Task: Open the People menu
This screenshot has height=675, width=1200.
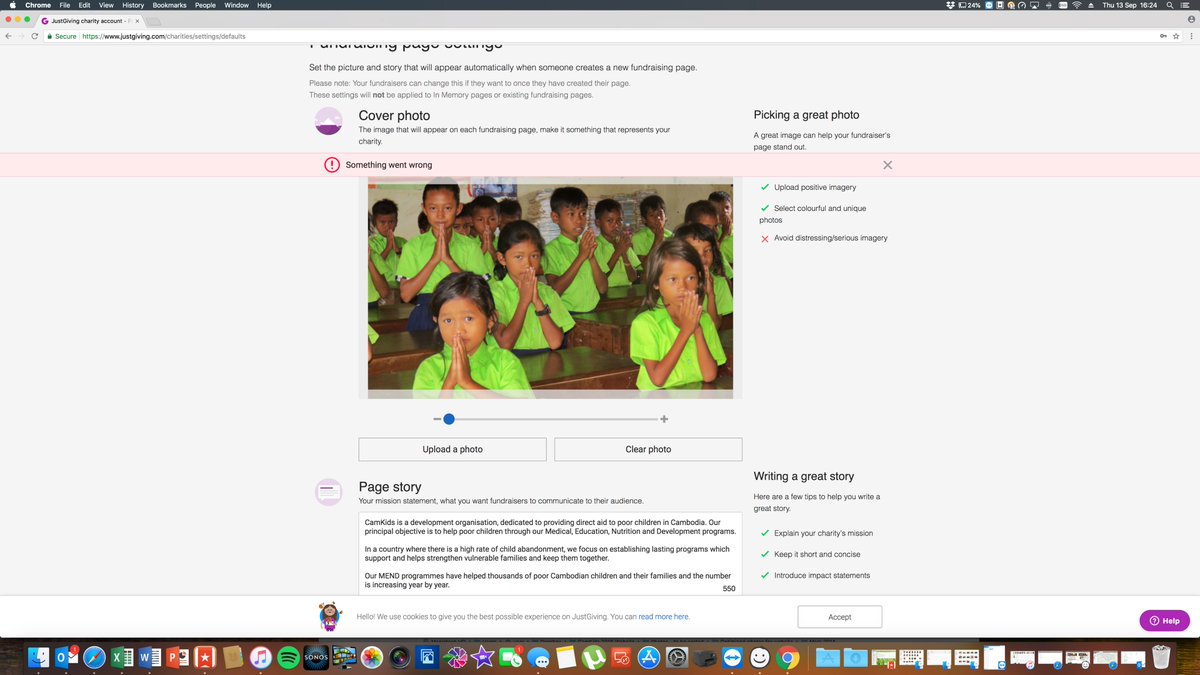Action: [x=205, y=5]
